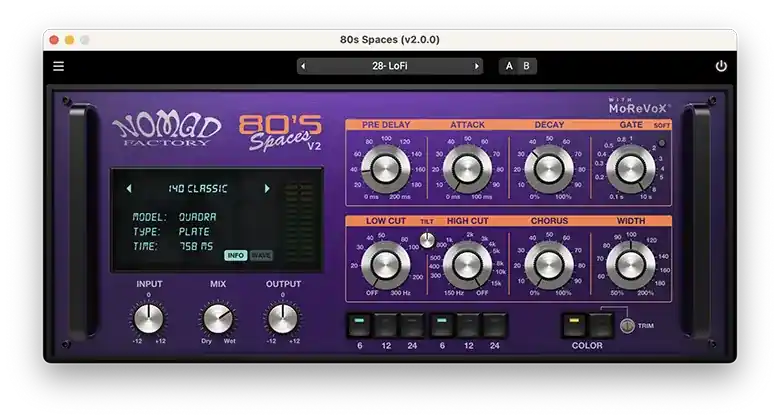Screen dimensions: 780x420
Task: Toggle the first COLOR button with yellow light
Action: pyautogui.click(x=574, y=325)
